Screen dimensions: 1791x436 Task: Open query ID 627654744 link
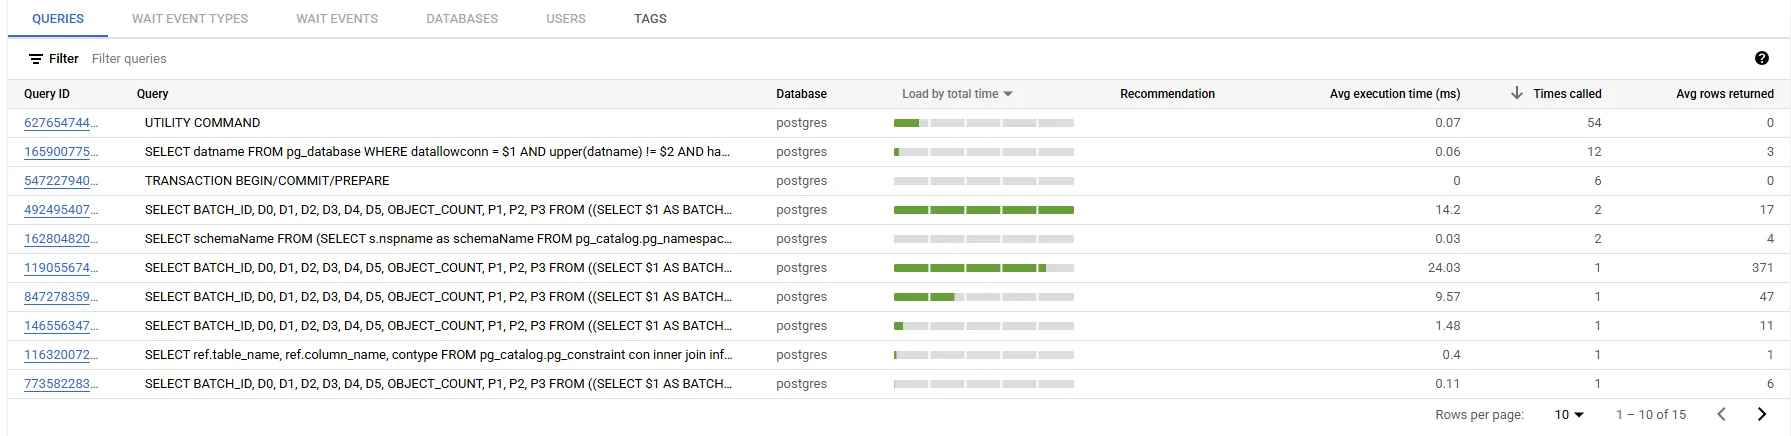[x=60, y=123]
